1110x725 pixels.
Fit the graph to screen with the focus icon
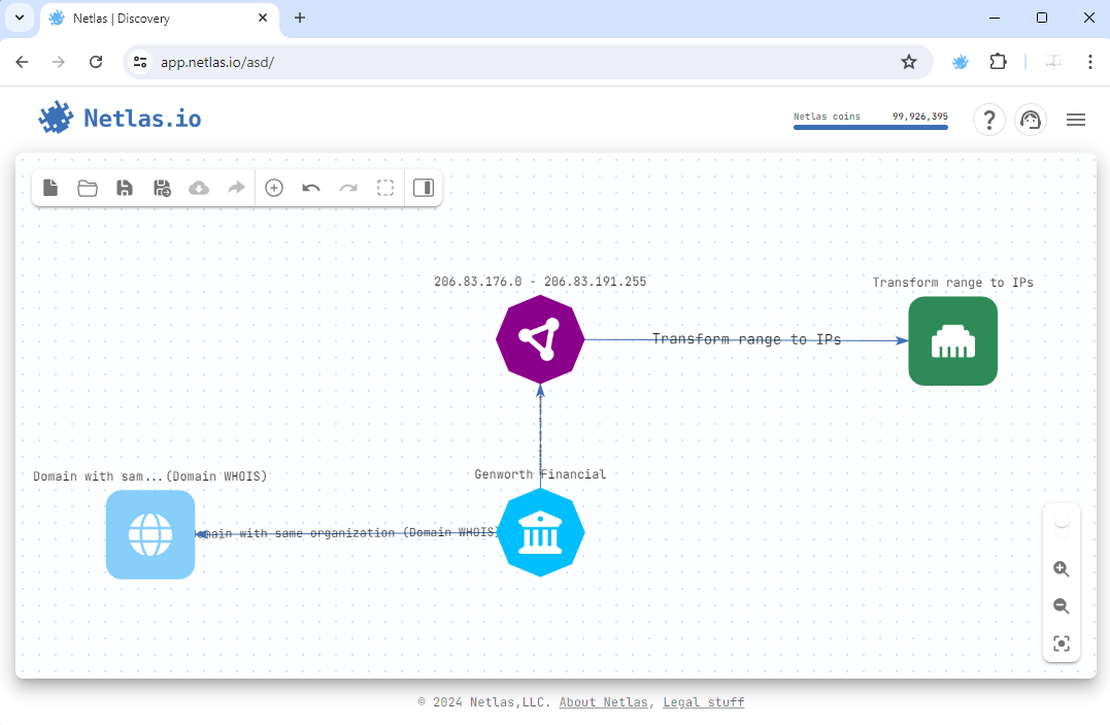[x=1061, y=643]
